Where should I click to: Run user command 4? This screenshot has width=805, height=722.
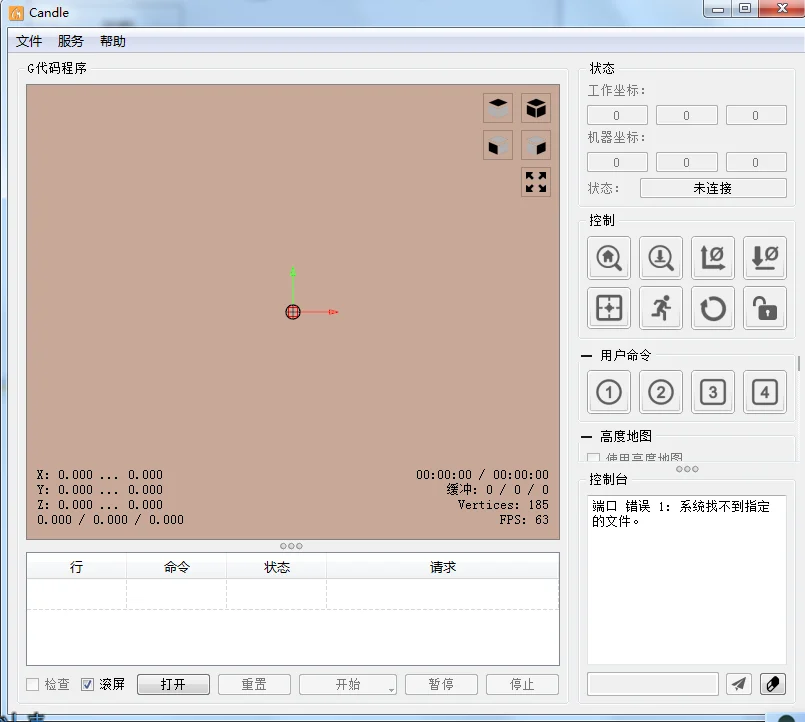[x=765, y=392]
